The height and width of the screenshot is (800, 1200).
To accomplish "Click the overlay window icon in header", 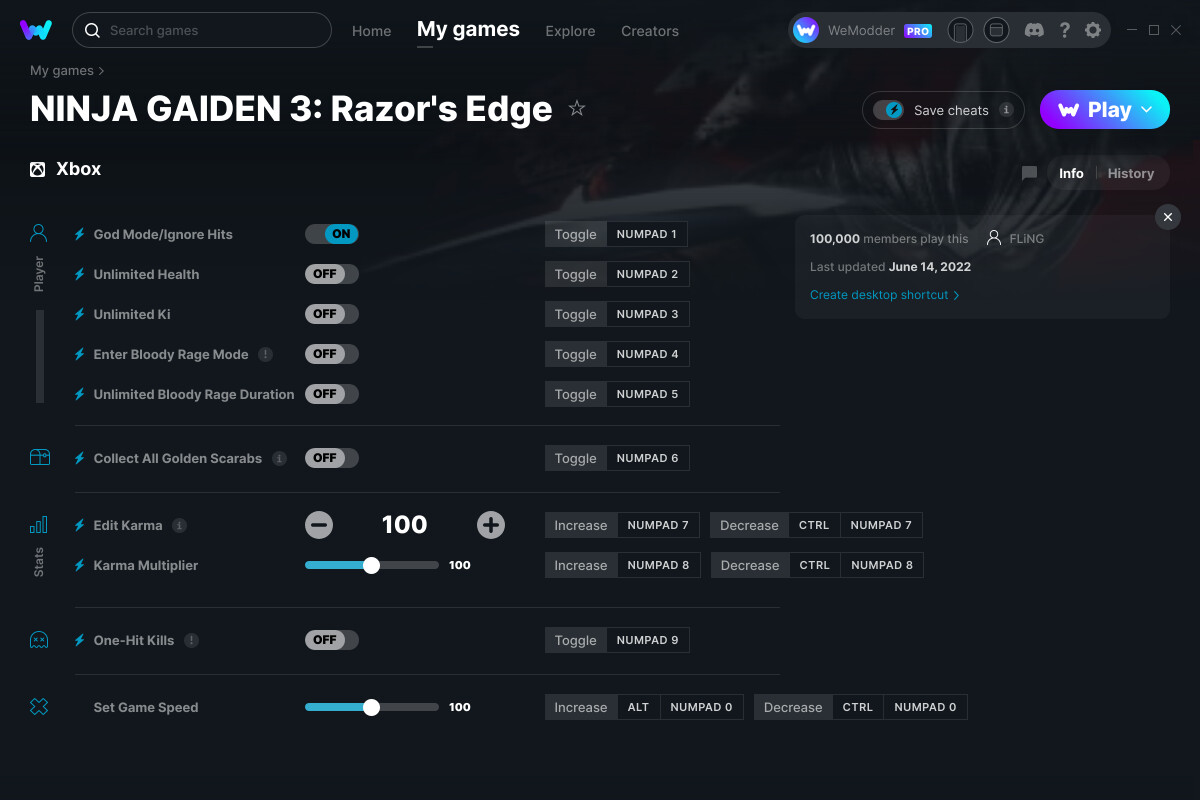I will [x=996, y=30].
